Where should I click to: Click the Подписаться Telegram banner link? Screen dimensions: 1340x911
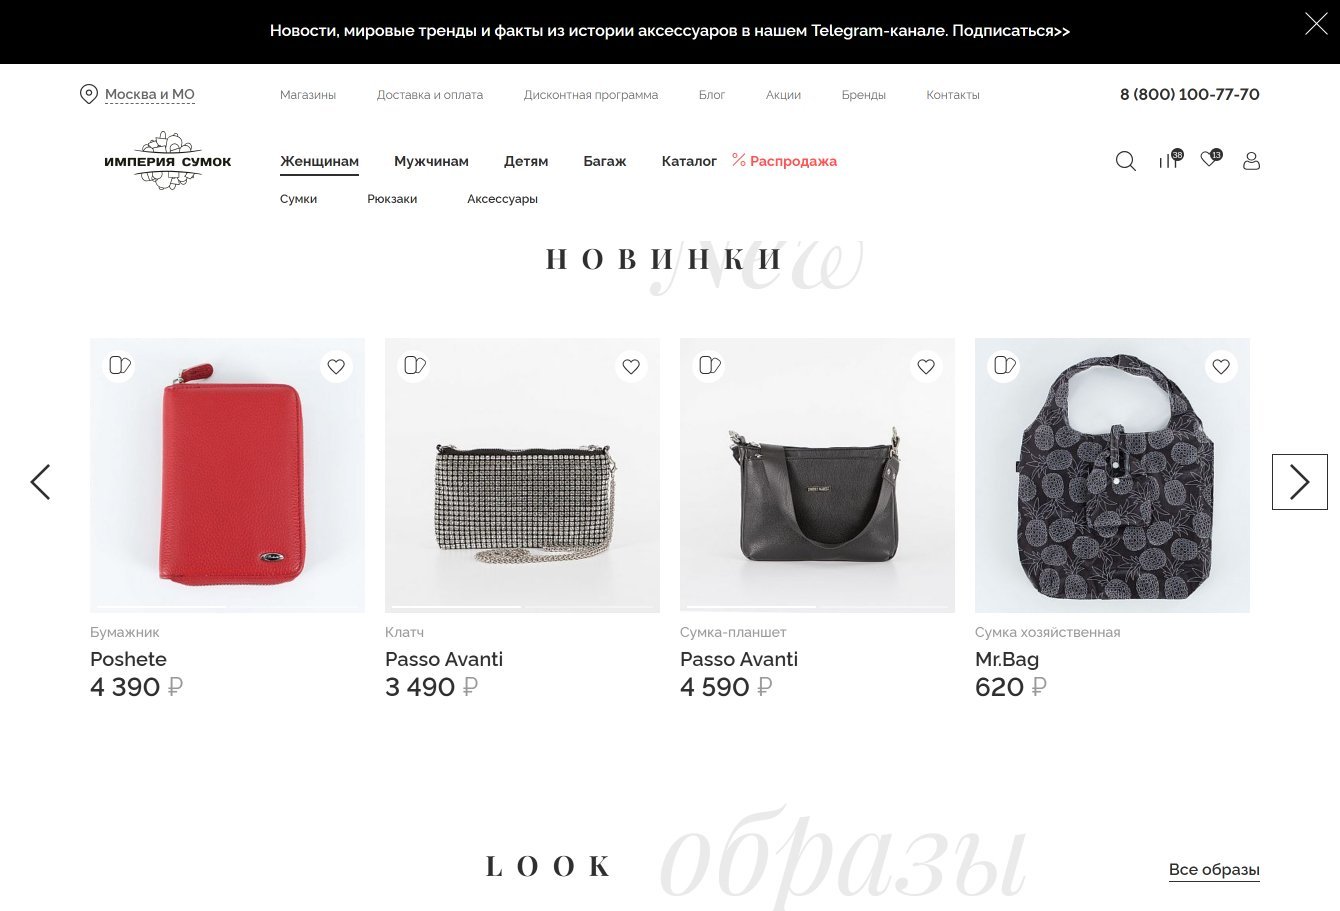coord(1011,31)
